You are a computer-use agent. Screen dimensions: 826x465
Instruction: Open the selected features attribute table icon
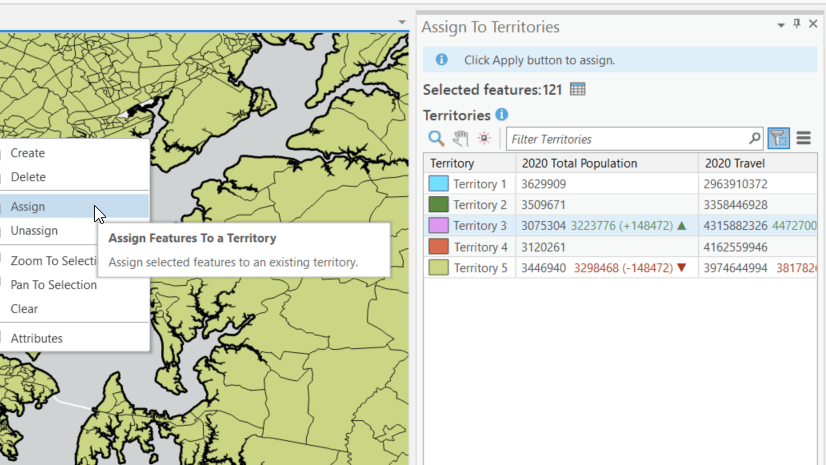(577, 90)
